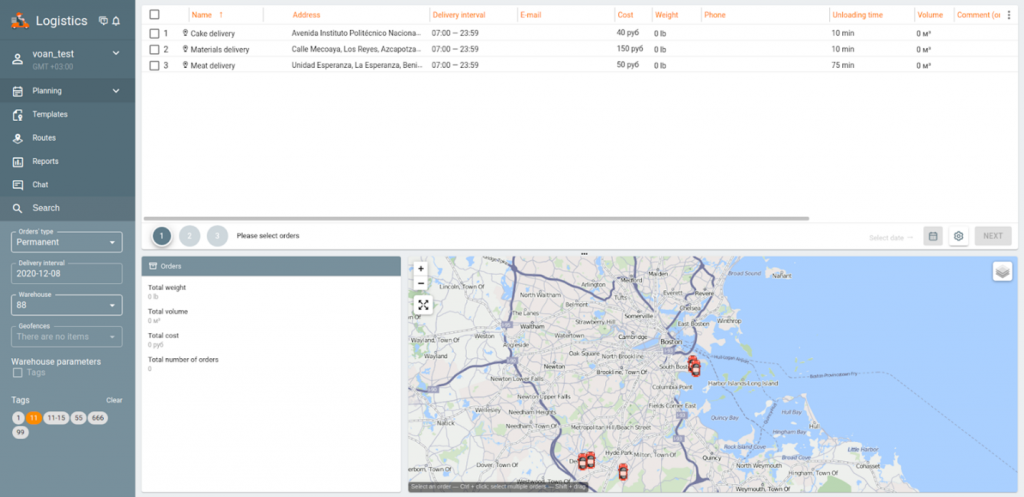Toggle fullscreen map view
1024x497 pixels.
point(423,305)
